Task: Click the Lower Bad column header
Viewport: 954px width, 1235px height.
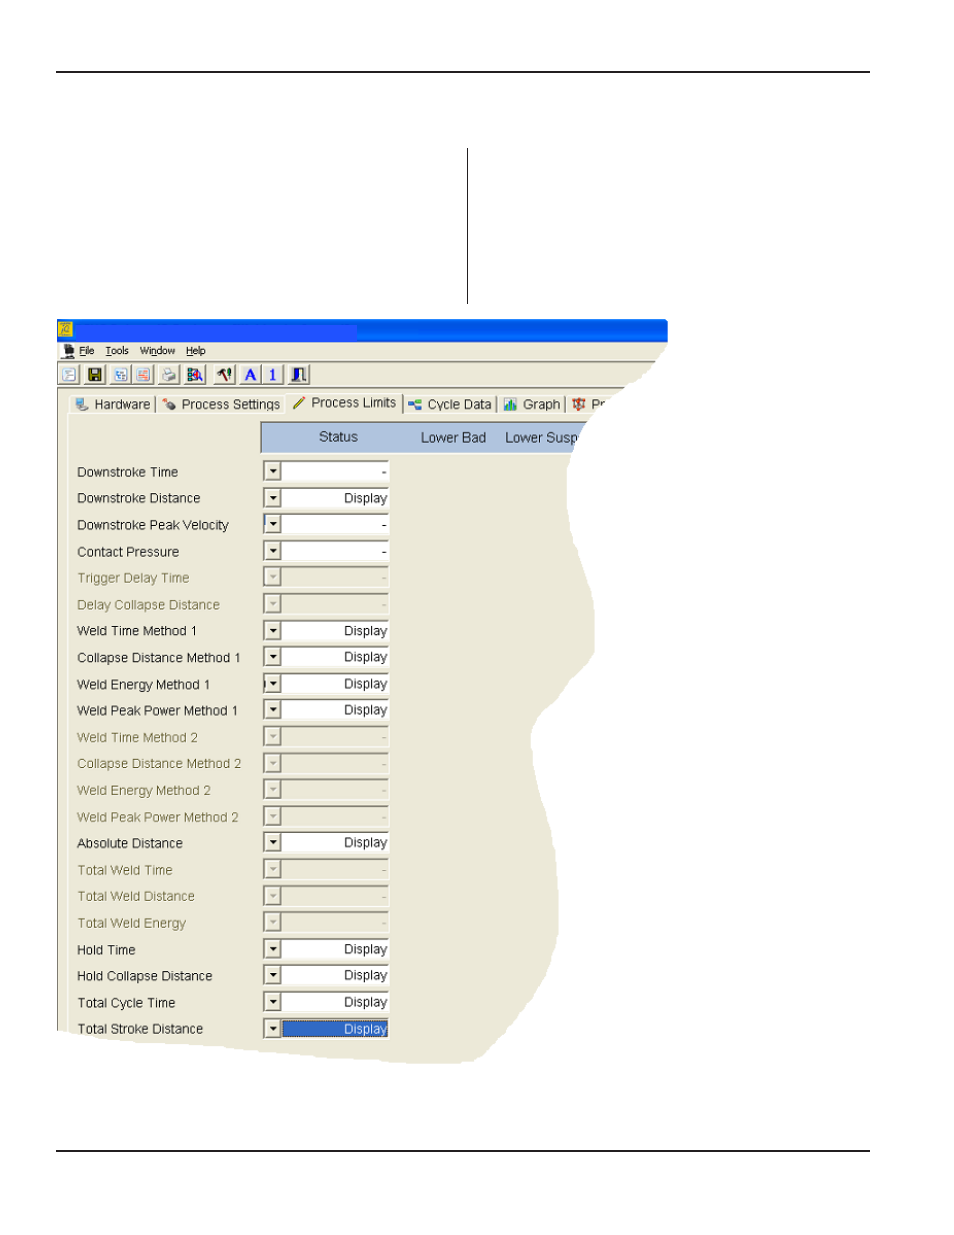Action: coord(453,438)
